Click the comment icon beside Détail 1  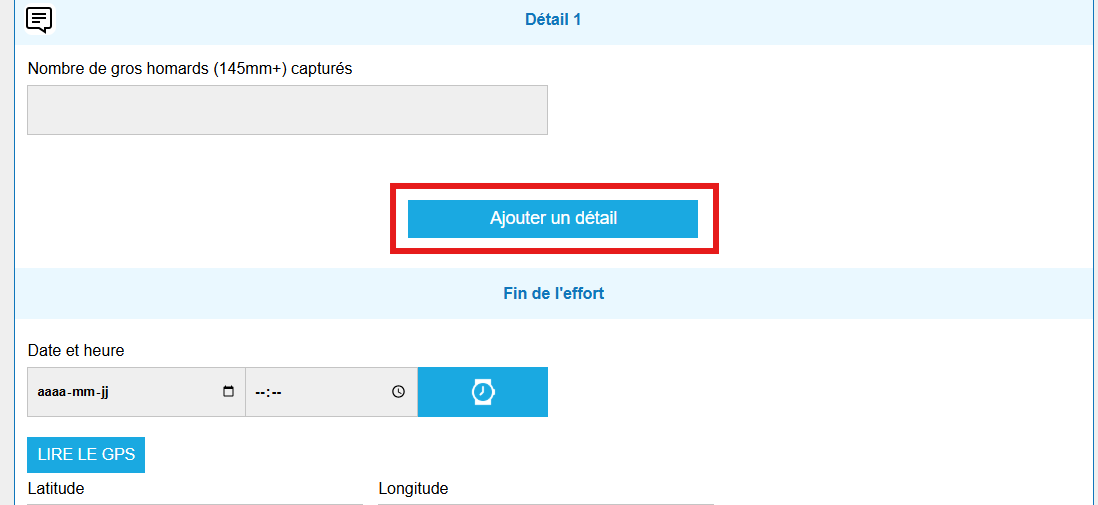pos(39,19)
